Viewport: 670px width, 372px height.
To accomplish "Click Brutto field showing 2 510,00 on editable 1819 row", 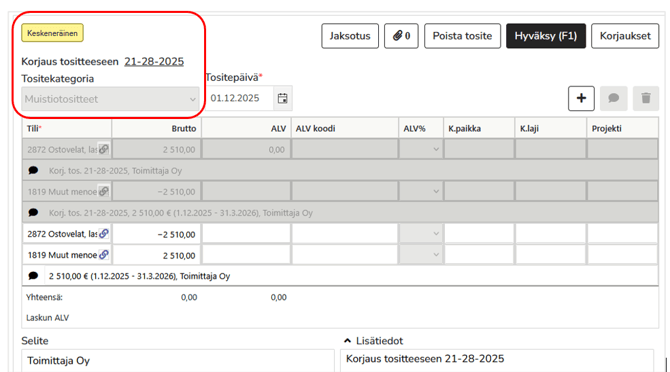I will click(156, 255).
